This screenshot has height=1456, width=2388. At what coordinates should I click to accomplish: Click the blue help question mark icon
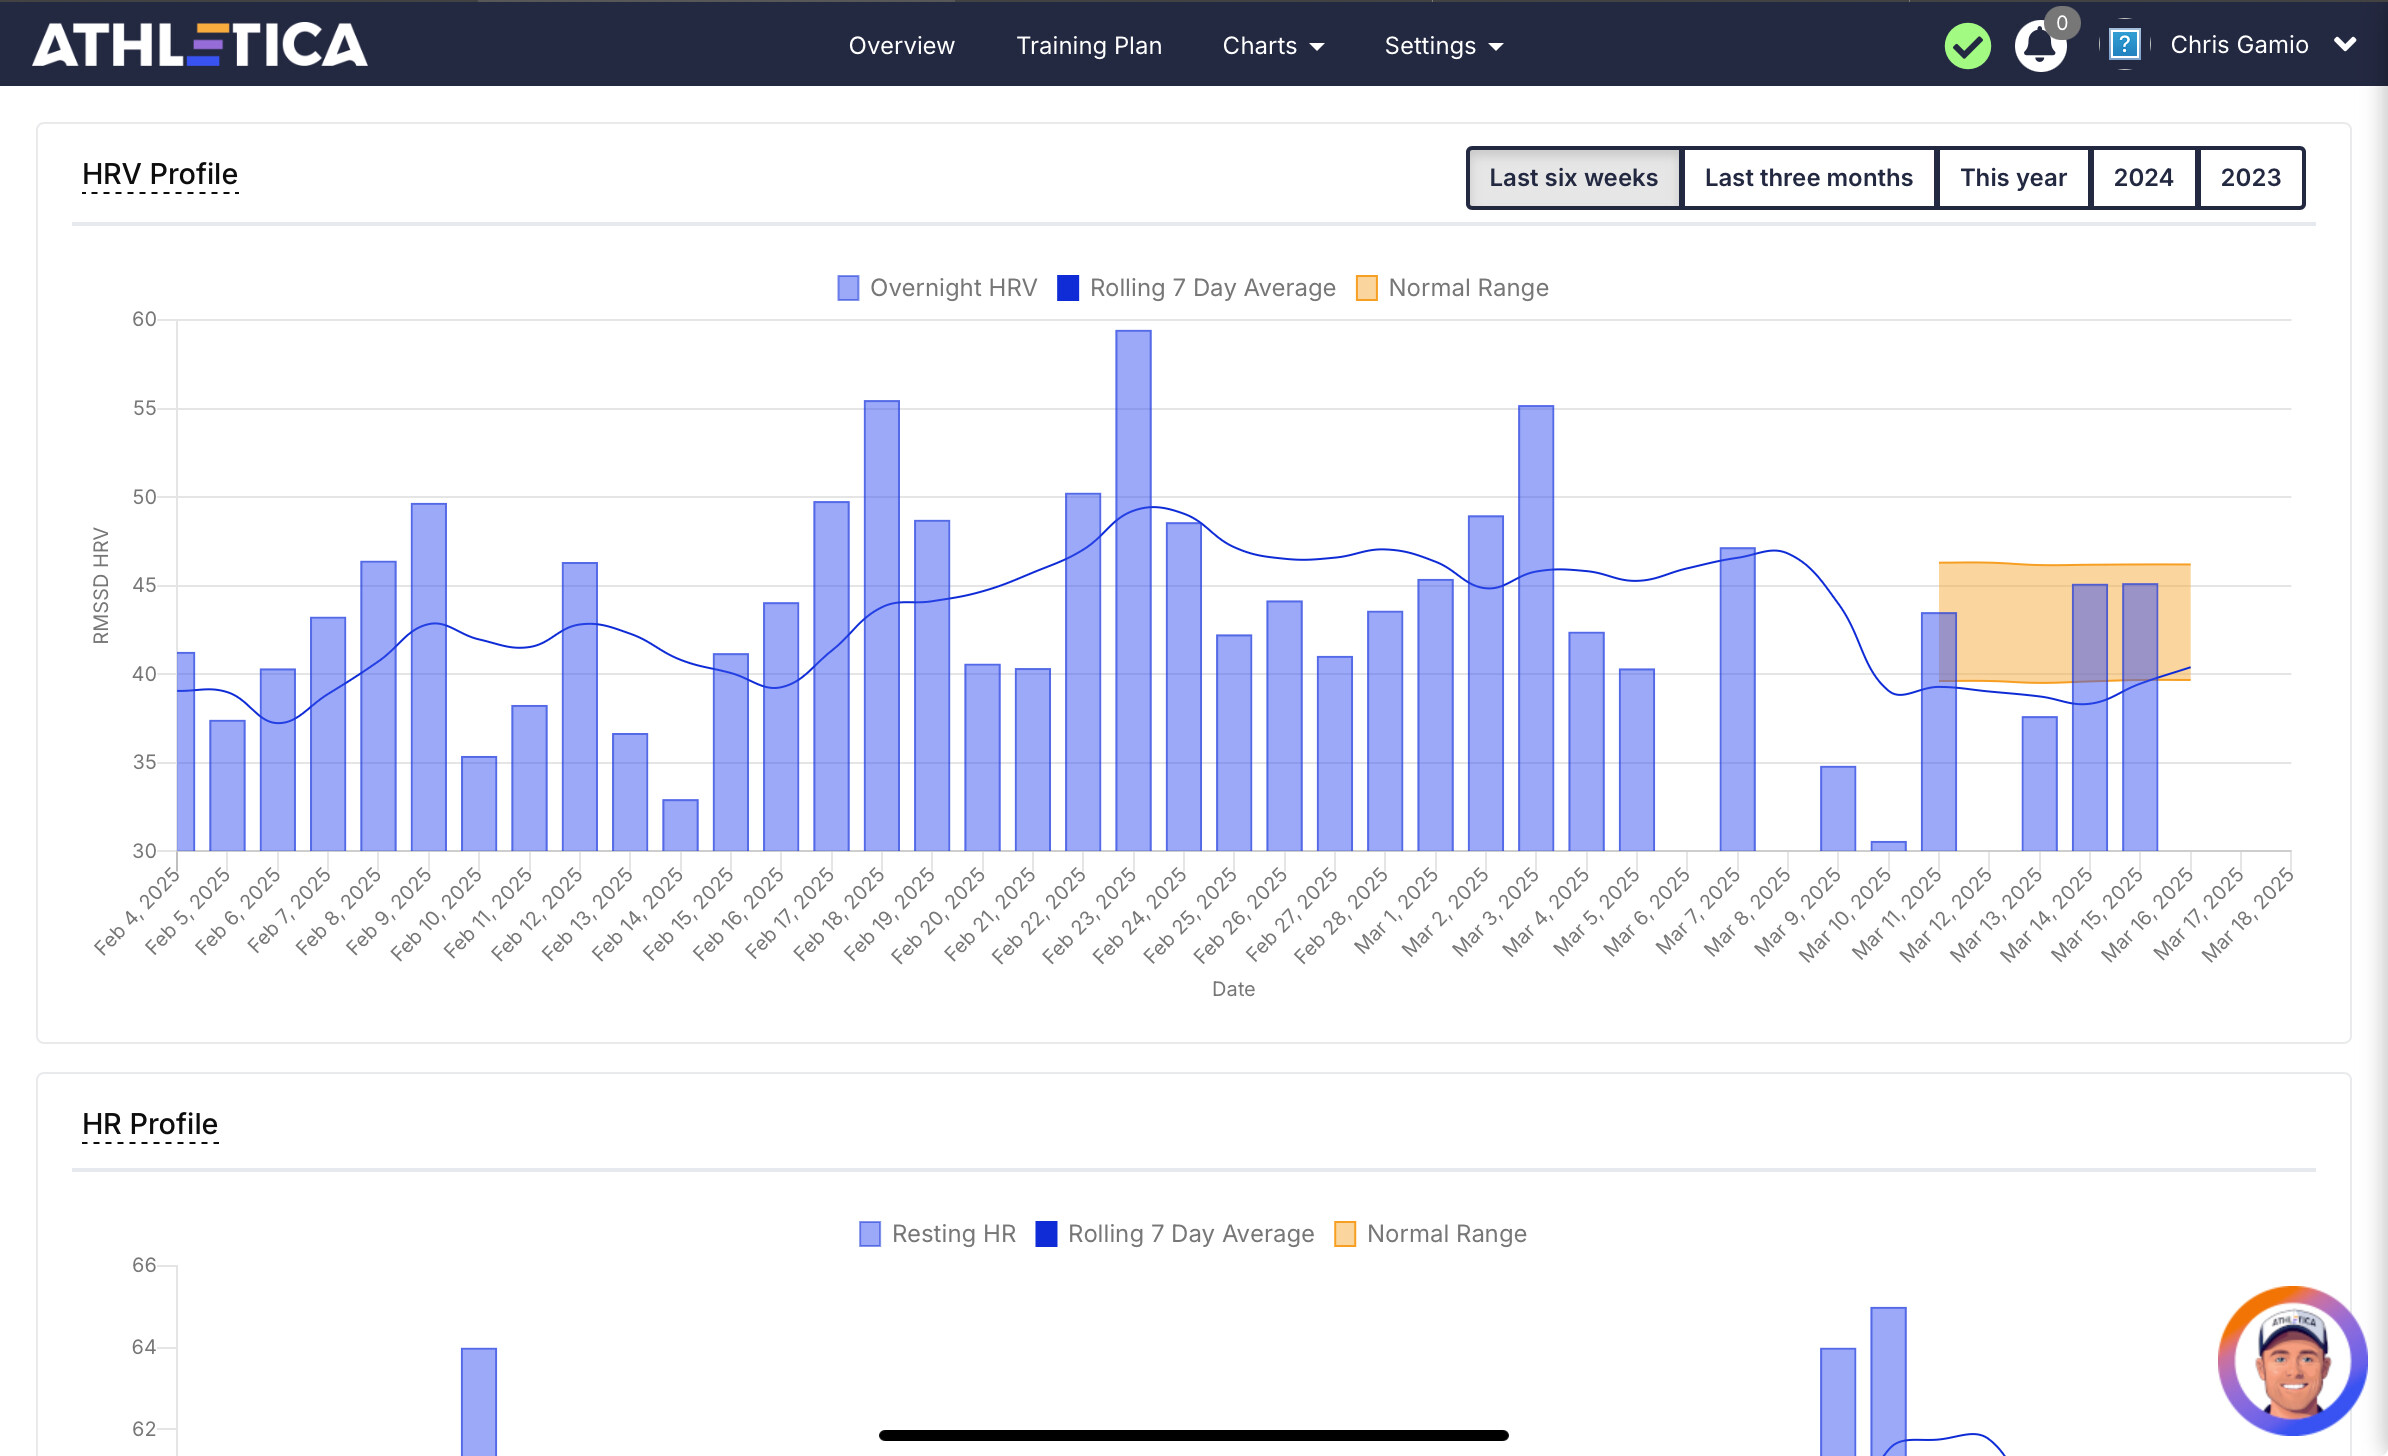point(2124,45)
